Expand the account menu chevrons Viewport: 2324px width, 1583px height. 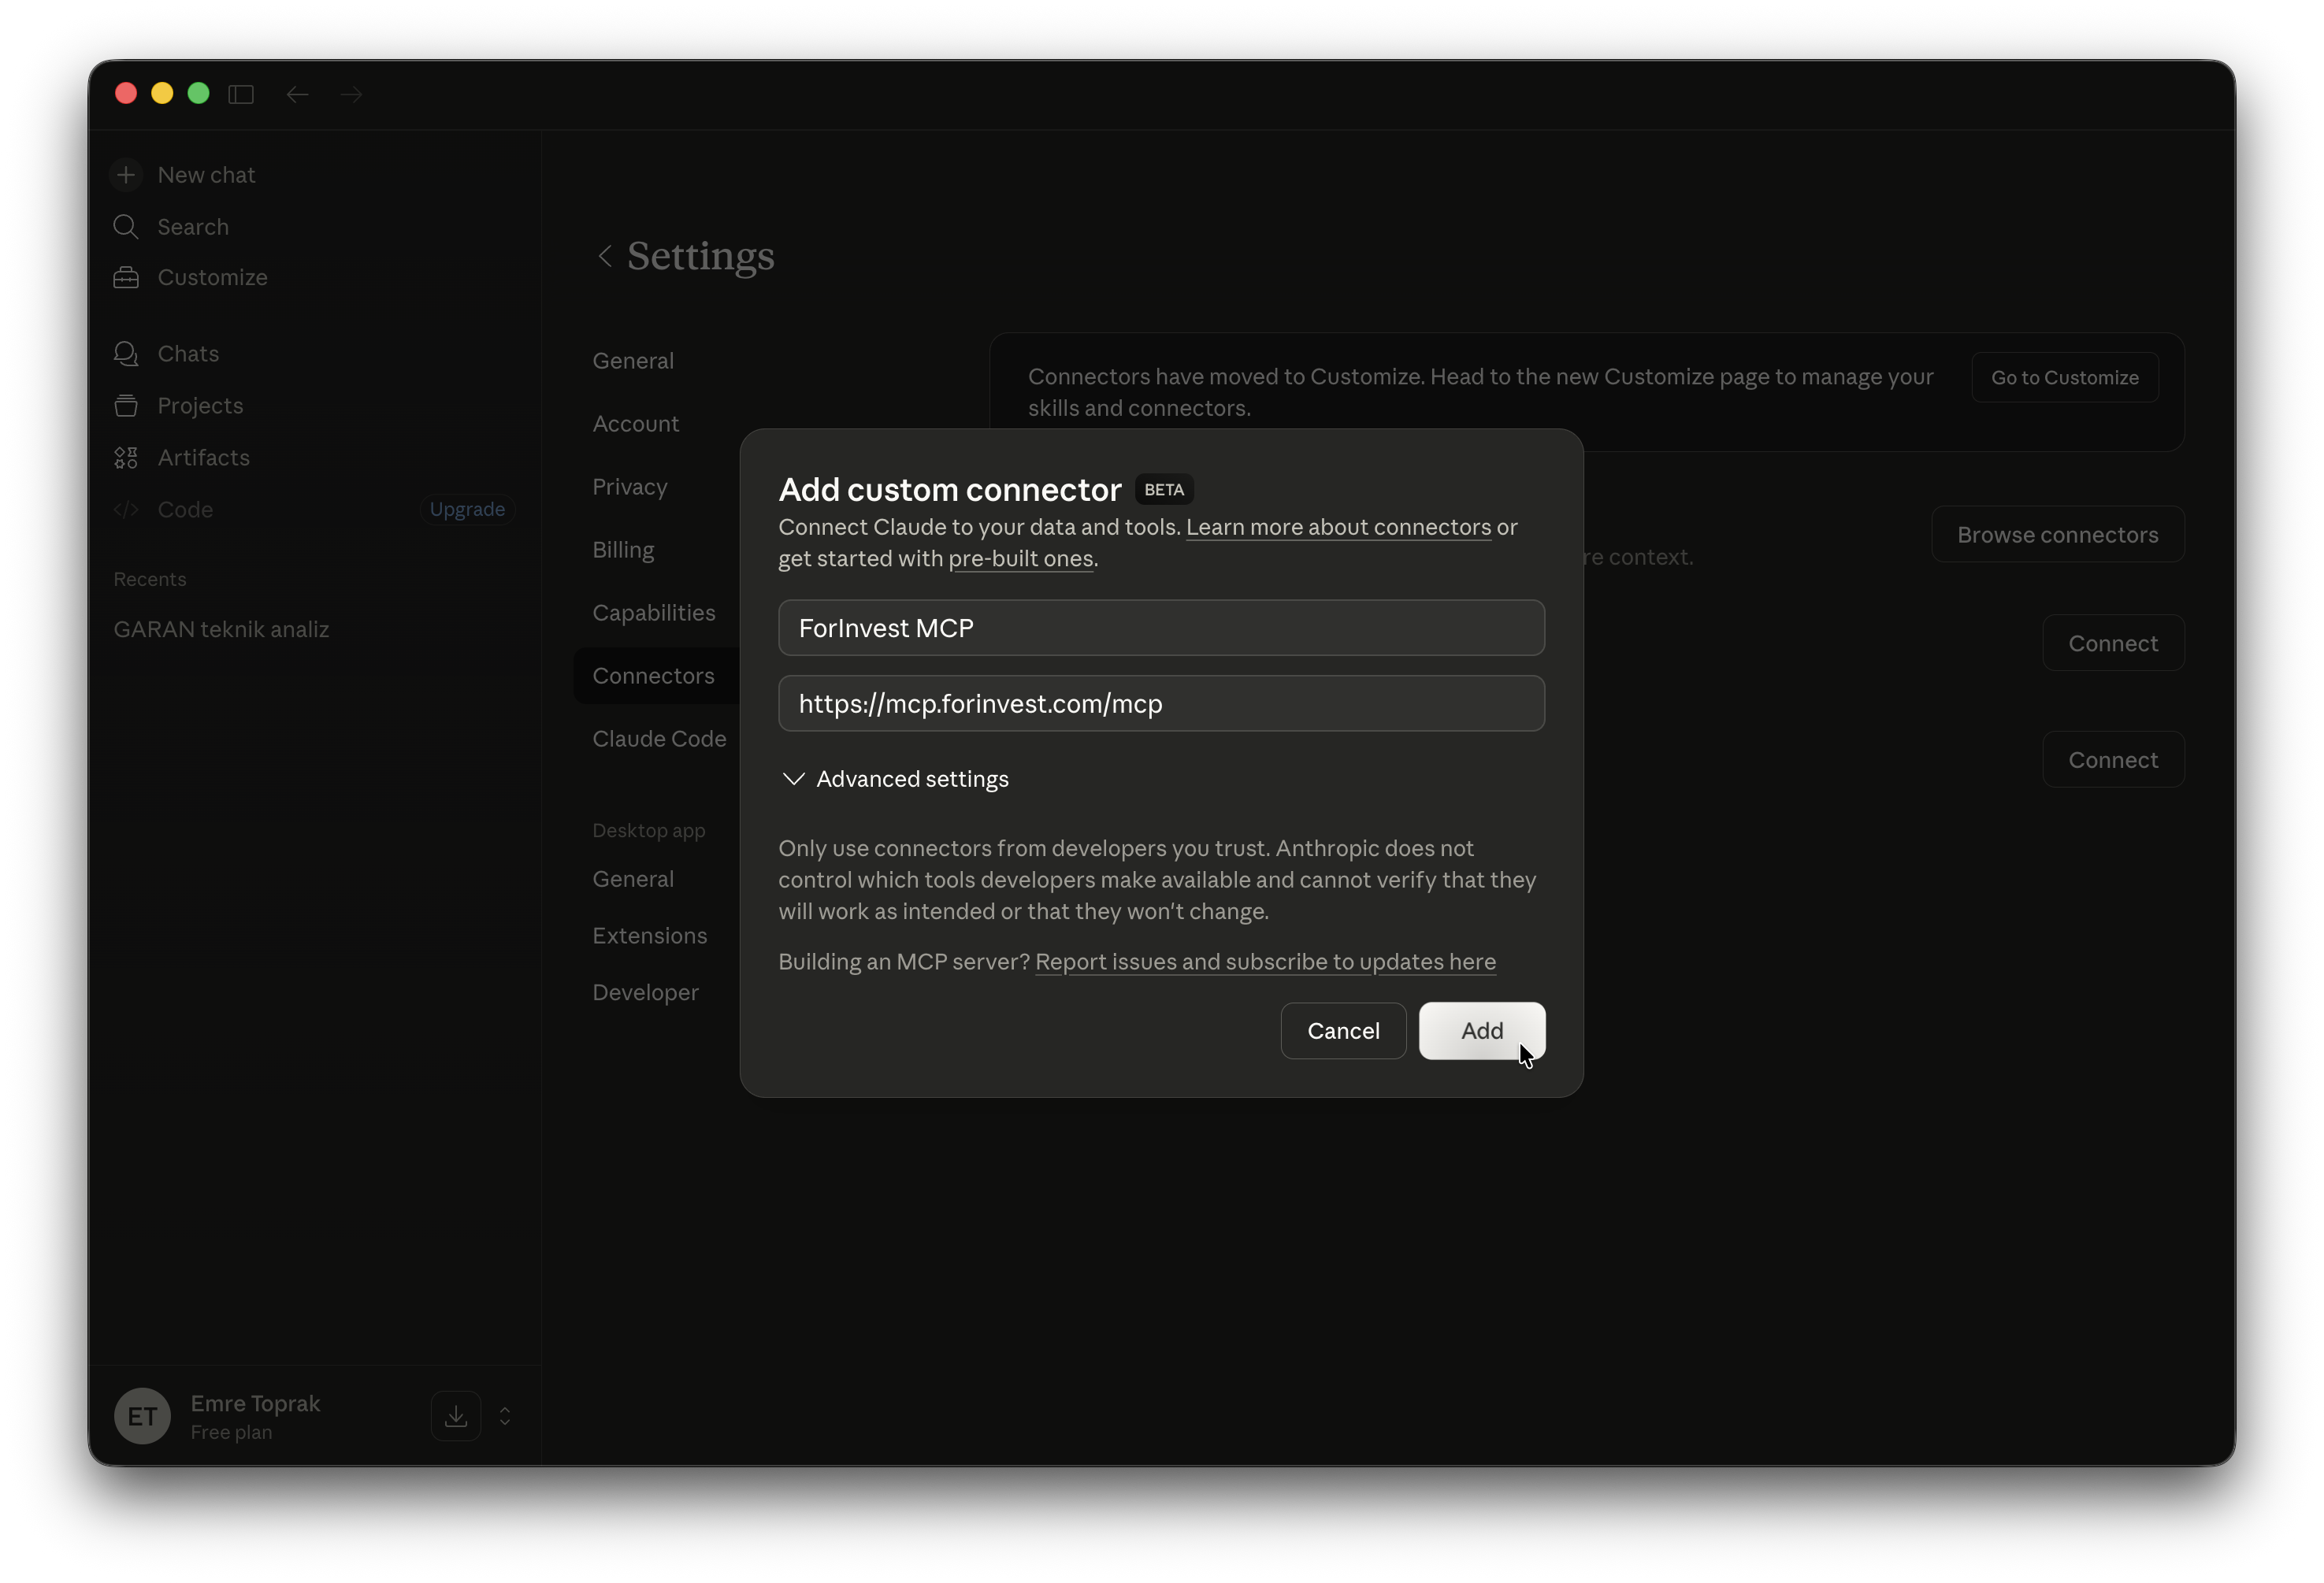pos(505,1416)
